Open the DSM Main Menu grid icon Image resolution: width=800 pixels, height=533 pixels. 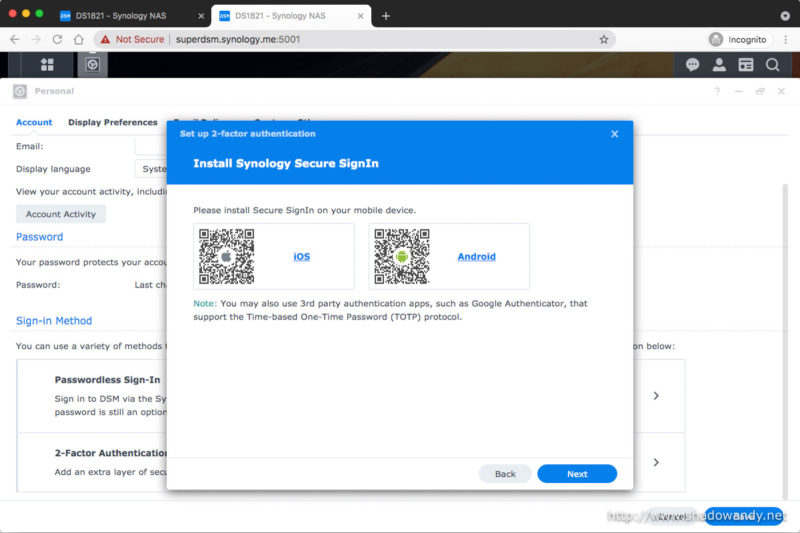(x=47, y=65)
